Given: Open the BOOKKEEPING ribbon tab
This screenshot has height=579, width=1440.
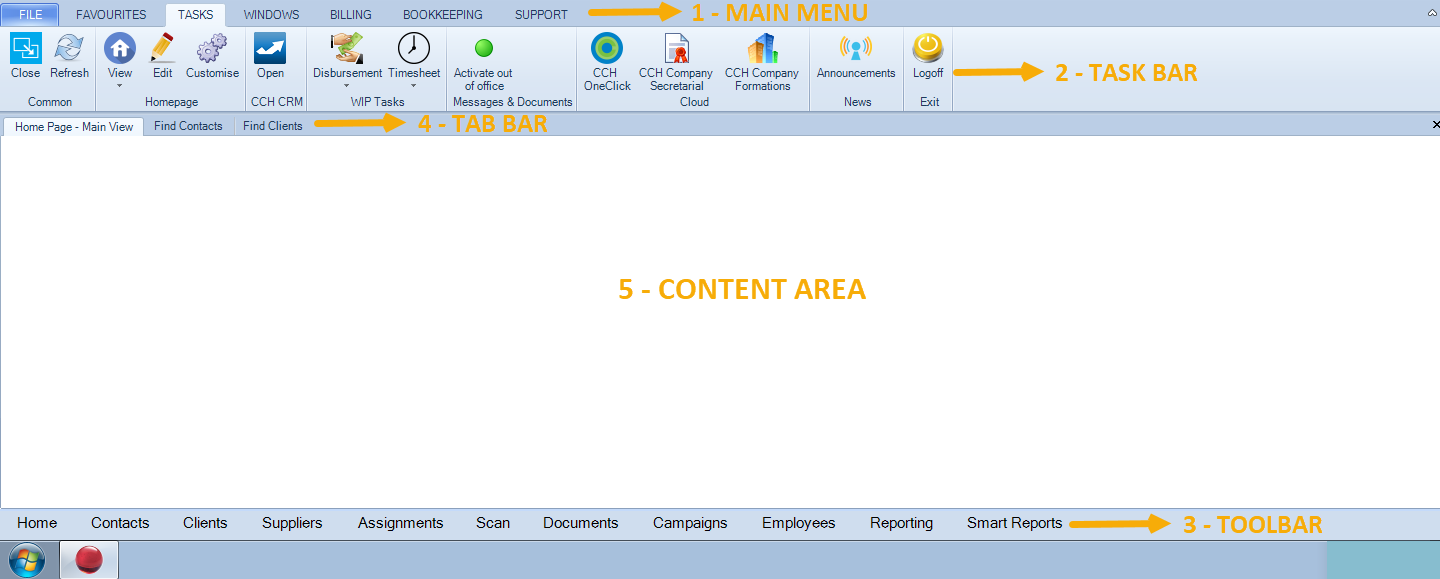Looking at the screenshot, I should click(443, 15).
